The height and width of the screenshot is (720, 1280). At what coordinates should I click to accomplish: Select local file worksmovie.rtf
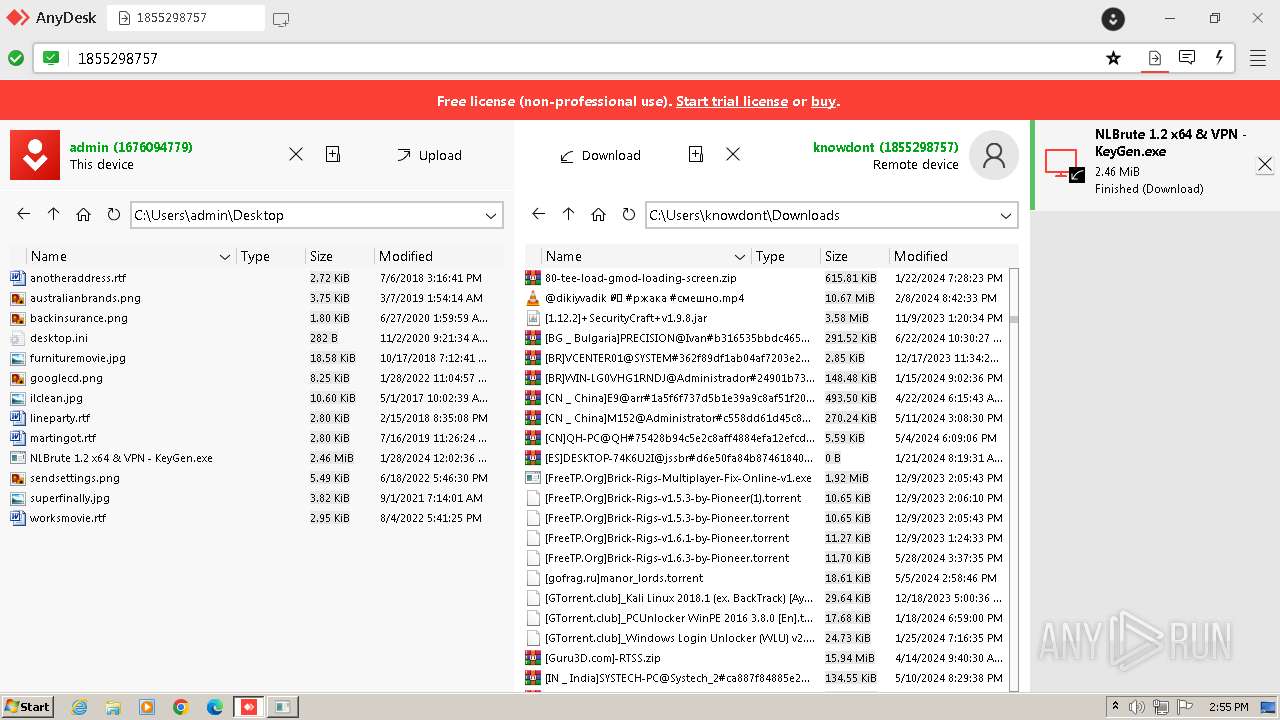(x=257, y=518)
